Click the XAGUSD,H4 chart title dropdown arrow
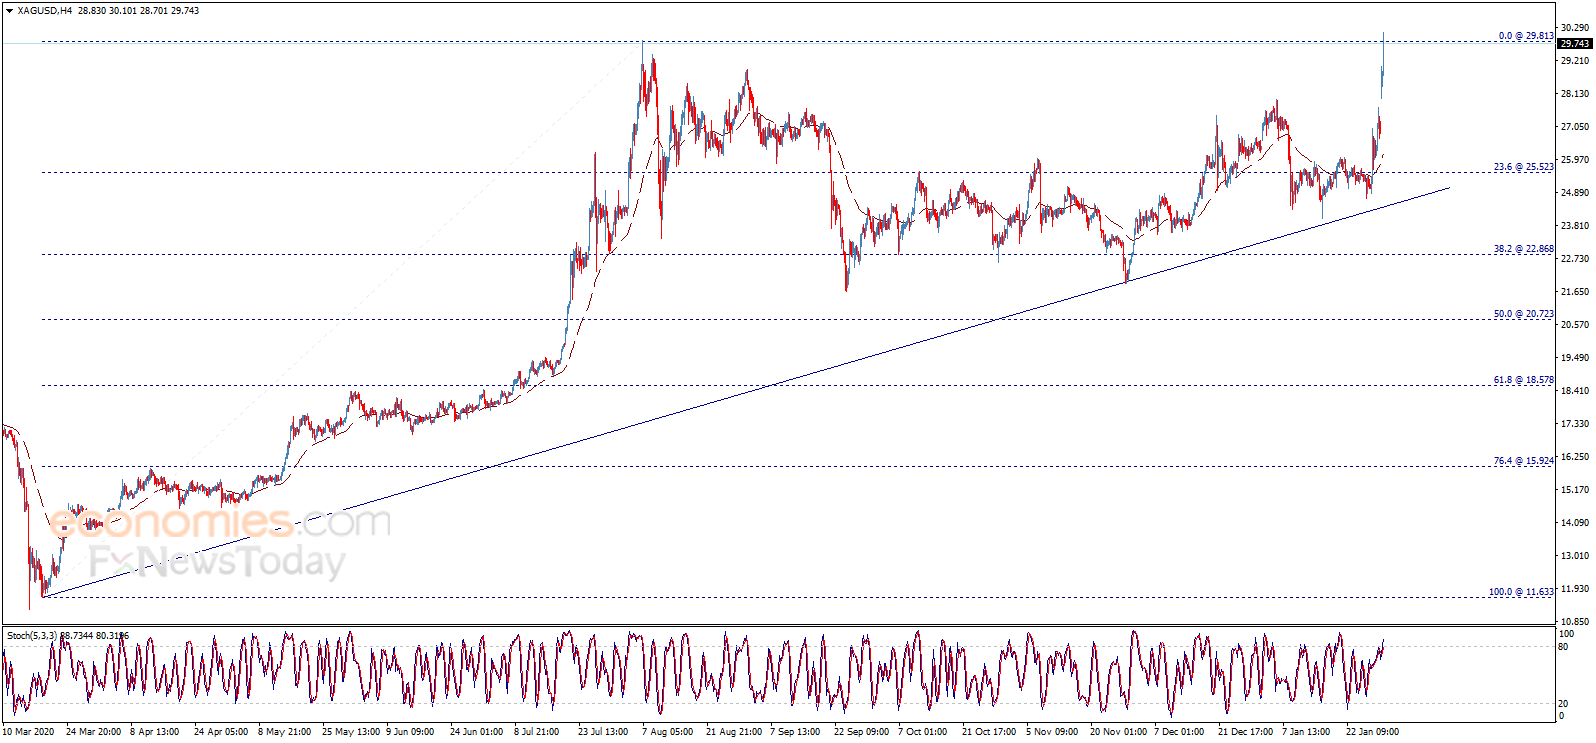Image resolution: width=1596 pixels, height=743 pixels. tap(9, 11)
